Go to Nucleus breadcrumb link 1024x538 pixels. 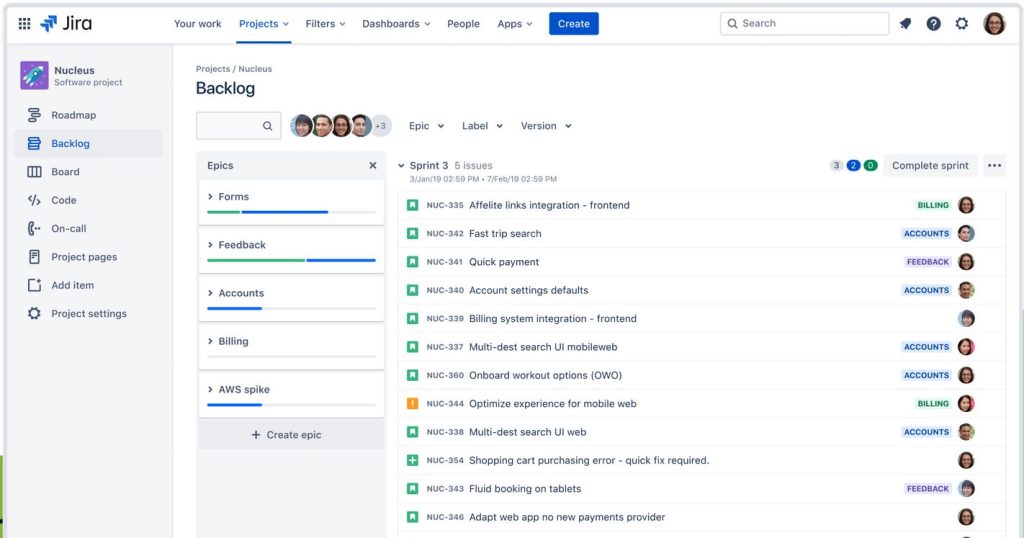255,69
